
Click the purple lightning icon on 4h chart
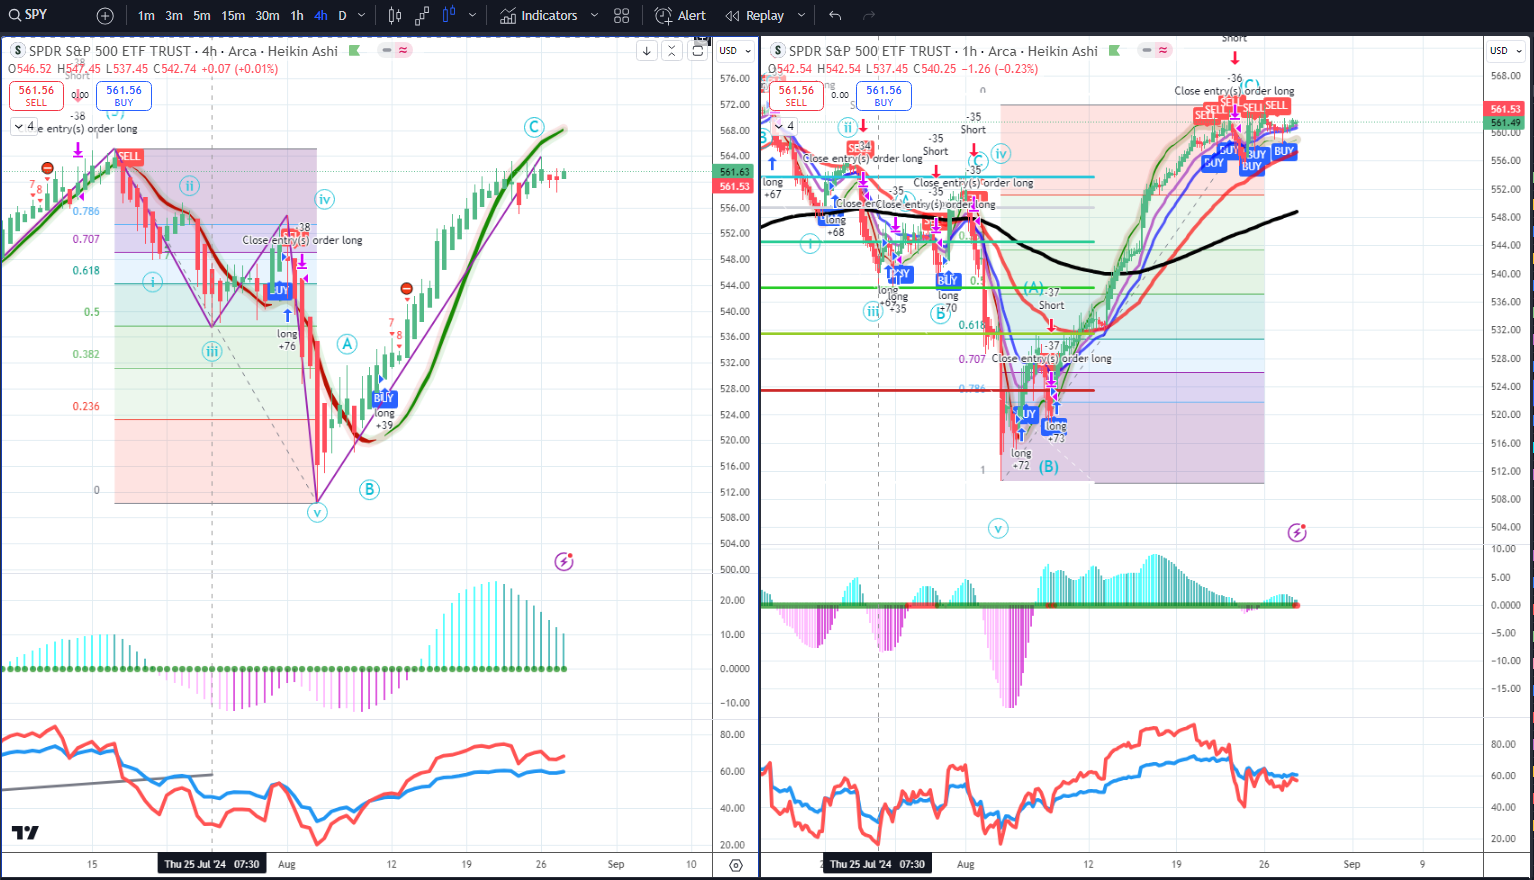[564, 562]
